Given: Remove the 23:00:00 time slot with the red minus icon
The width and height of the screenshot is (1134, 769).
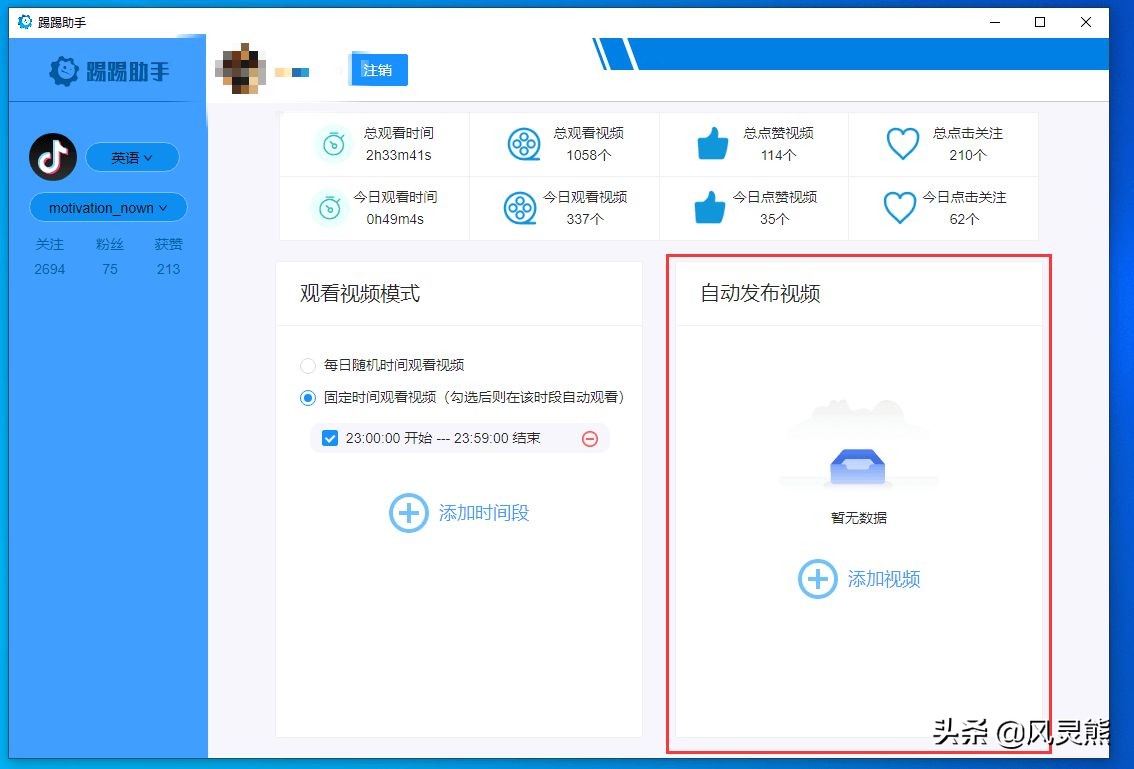Looking at the screenshot, I should click(589, 438).
